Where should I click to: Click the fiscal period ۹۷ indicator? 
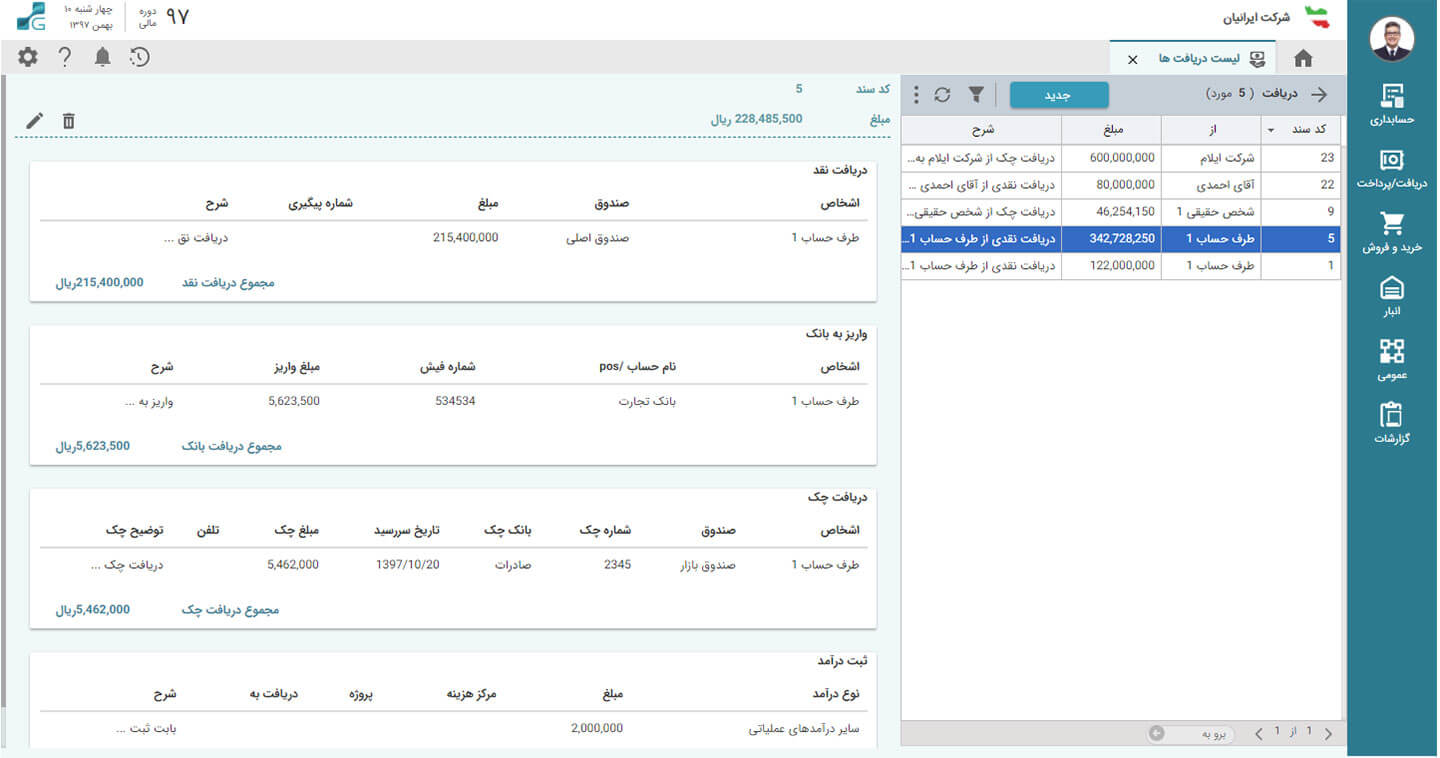[x=176, y=17]
